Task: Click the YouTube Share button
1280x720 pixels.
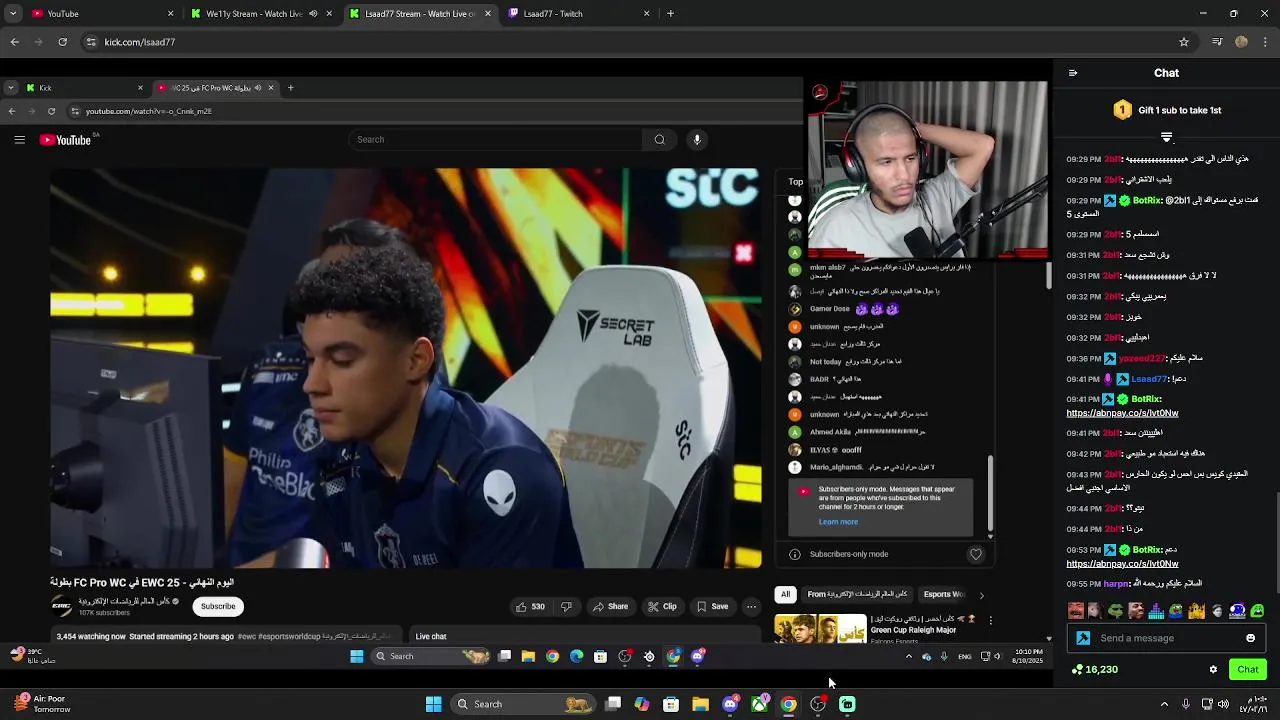Action: click(610, 607)
